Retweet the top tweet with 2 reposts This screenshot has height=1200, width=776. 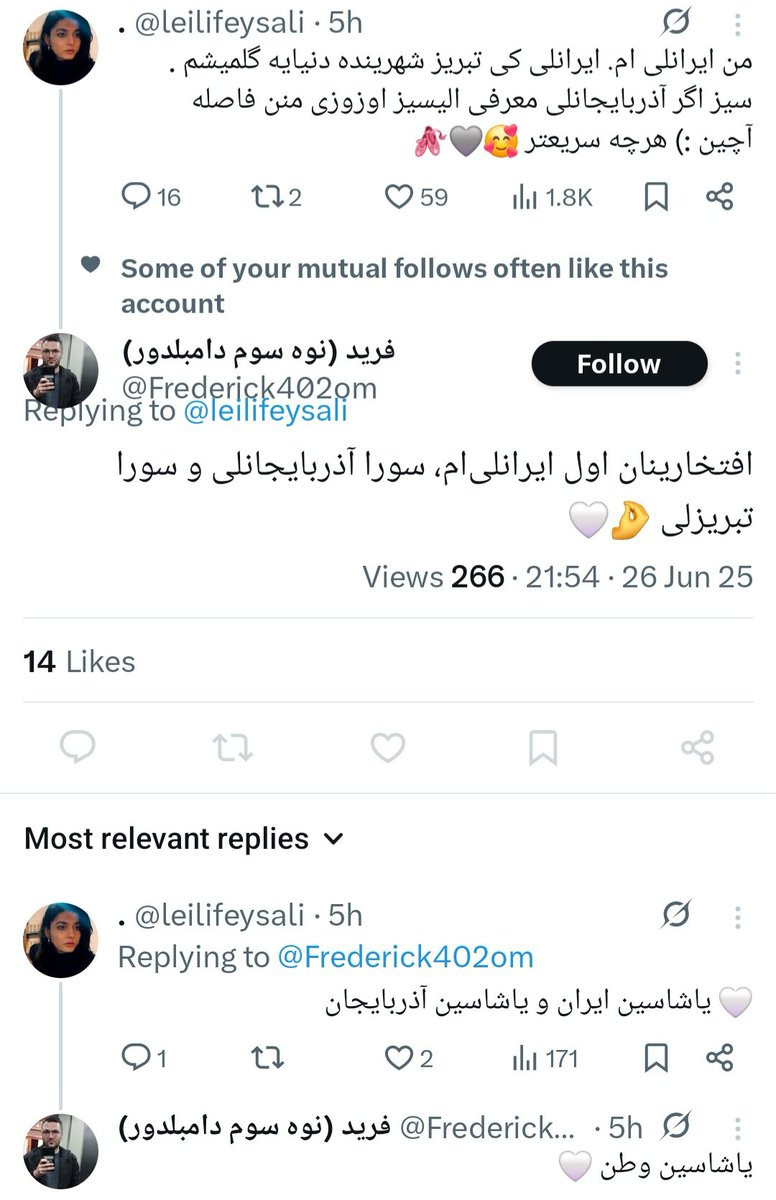pos(275,197)
